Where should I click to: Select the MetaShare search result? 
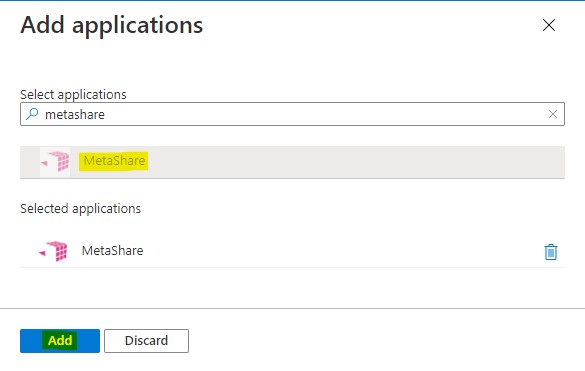point(292,162)
